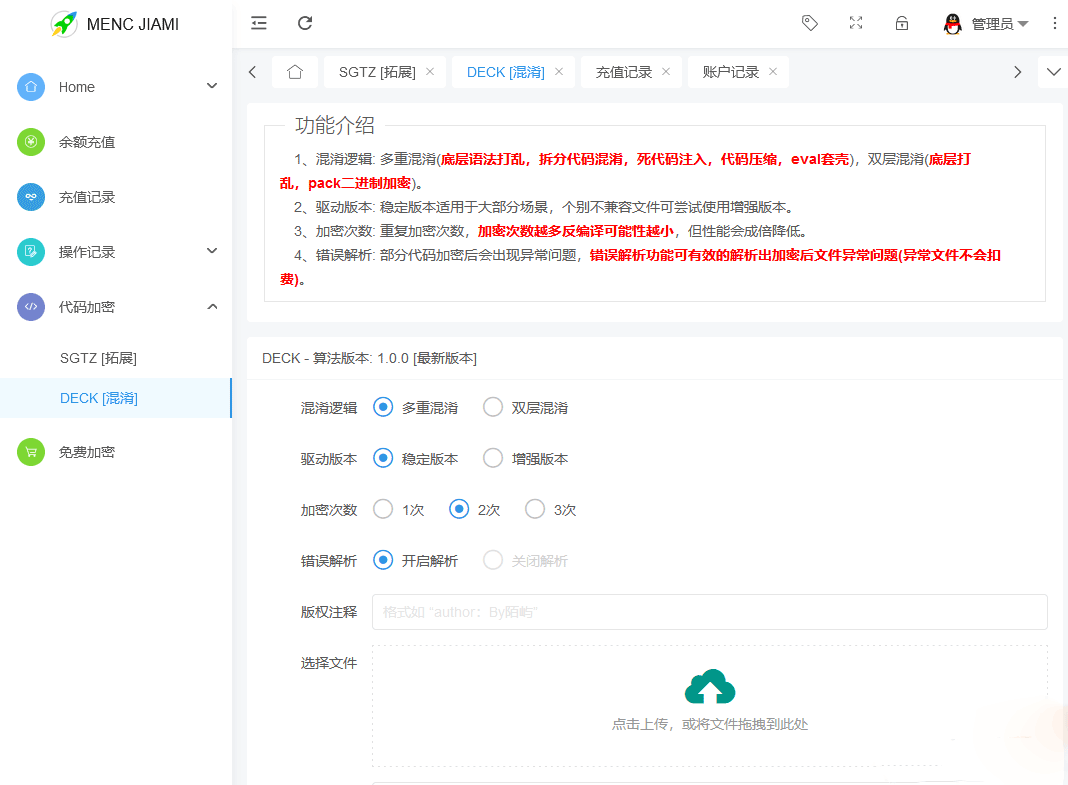
Task: Go to the home tab icon
Action: click(295, 71)
